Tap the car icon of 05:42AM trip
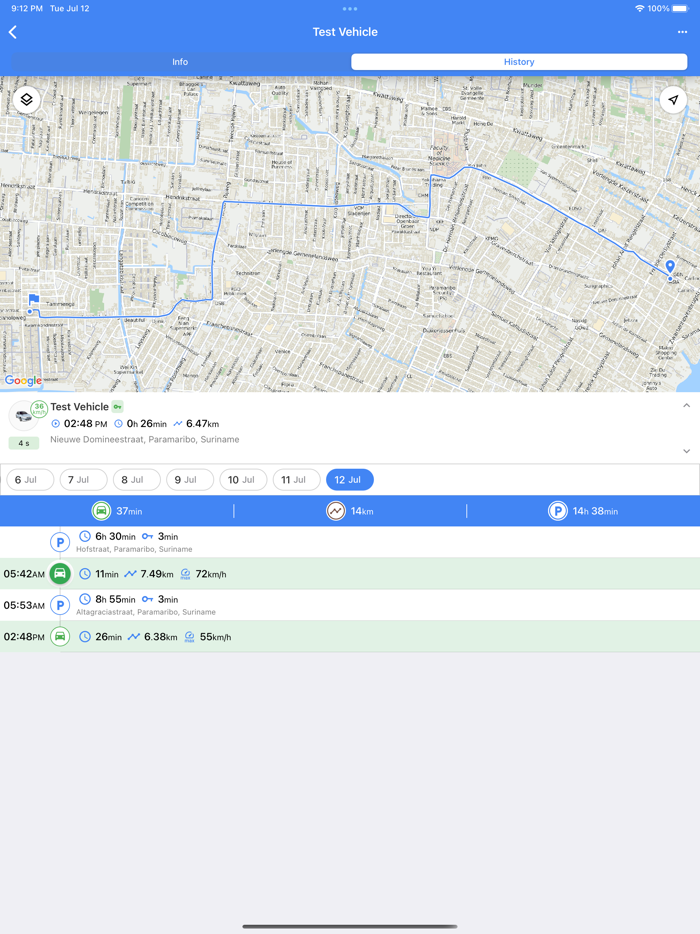This screenshot has height=934, width=700. tap(60, 574)
